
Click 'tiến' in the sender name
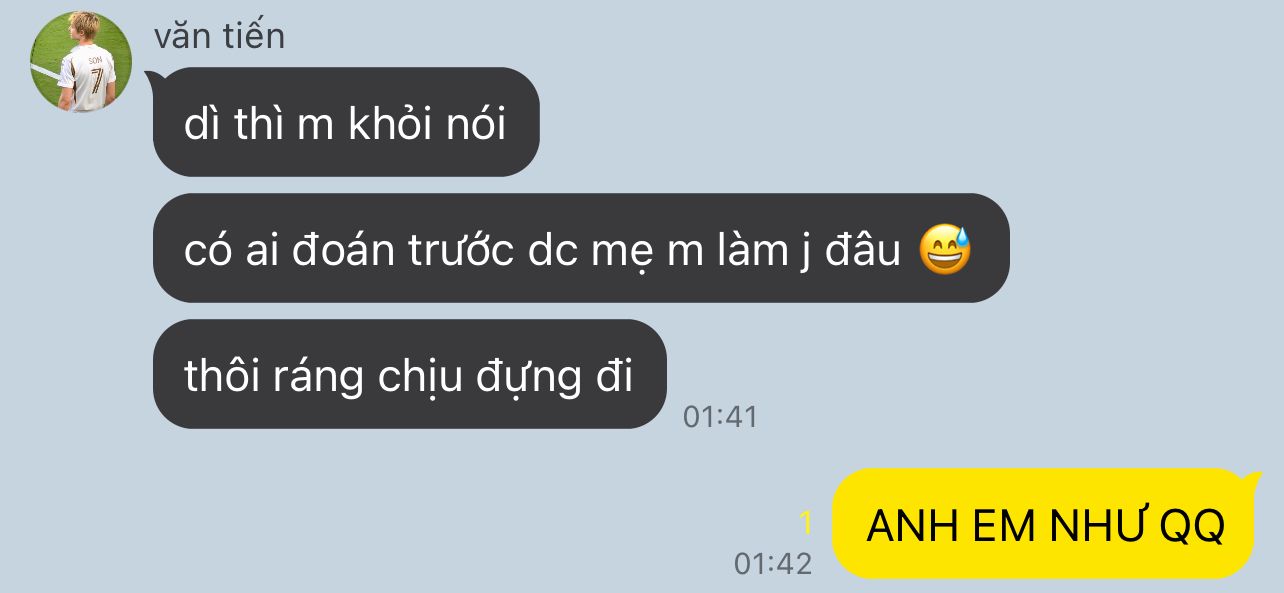tap(253, 36)
